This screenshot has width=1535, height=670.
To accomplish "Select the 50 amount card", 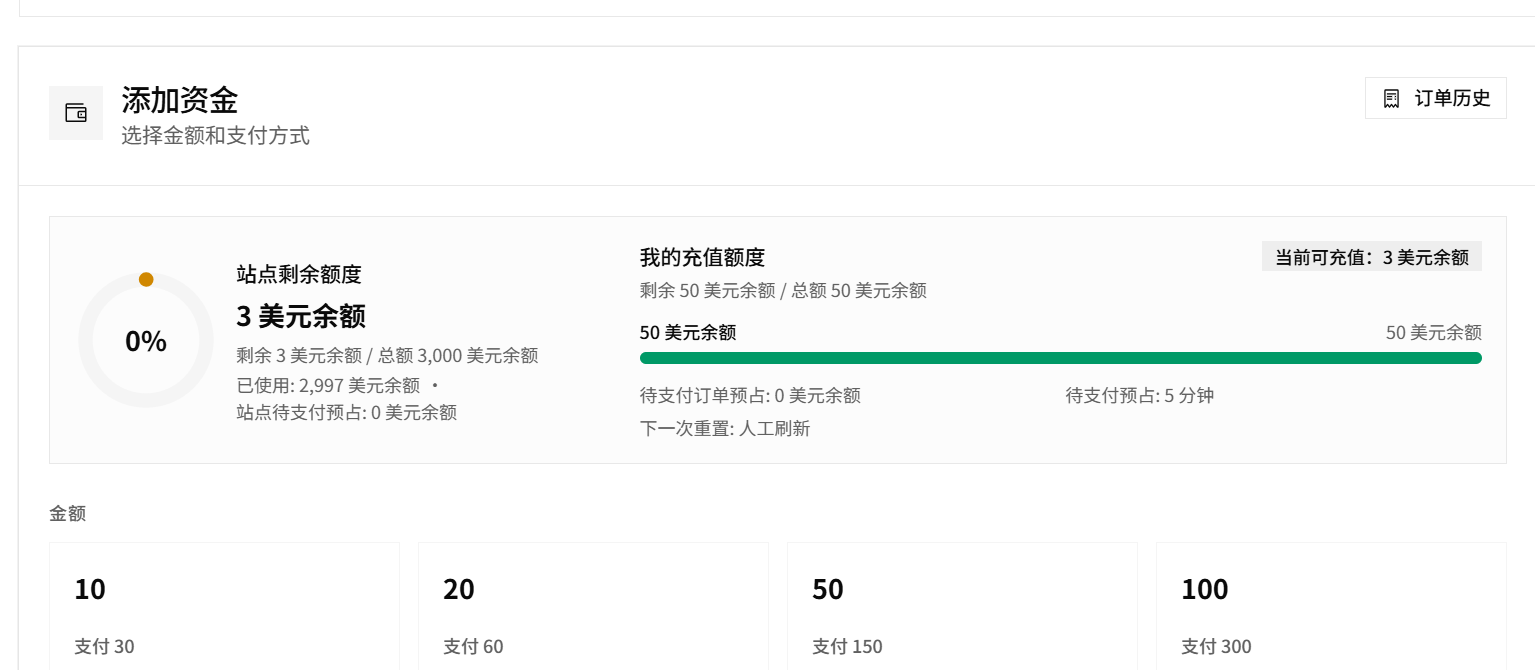I will (x=962, y=606).
